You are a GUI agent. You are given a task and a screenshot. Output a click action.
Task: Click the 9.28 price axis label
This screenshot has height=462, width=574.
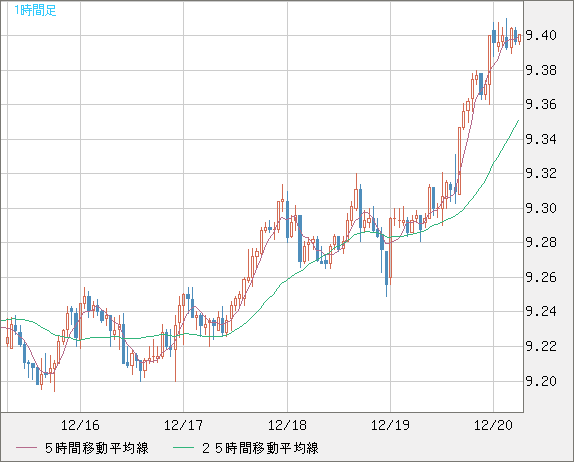pos(541,242)
